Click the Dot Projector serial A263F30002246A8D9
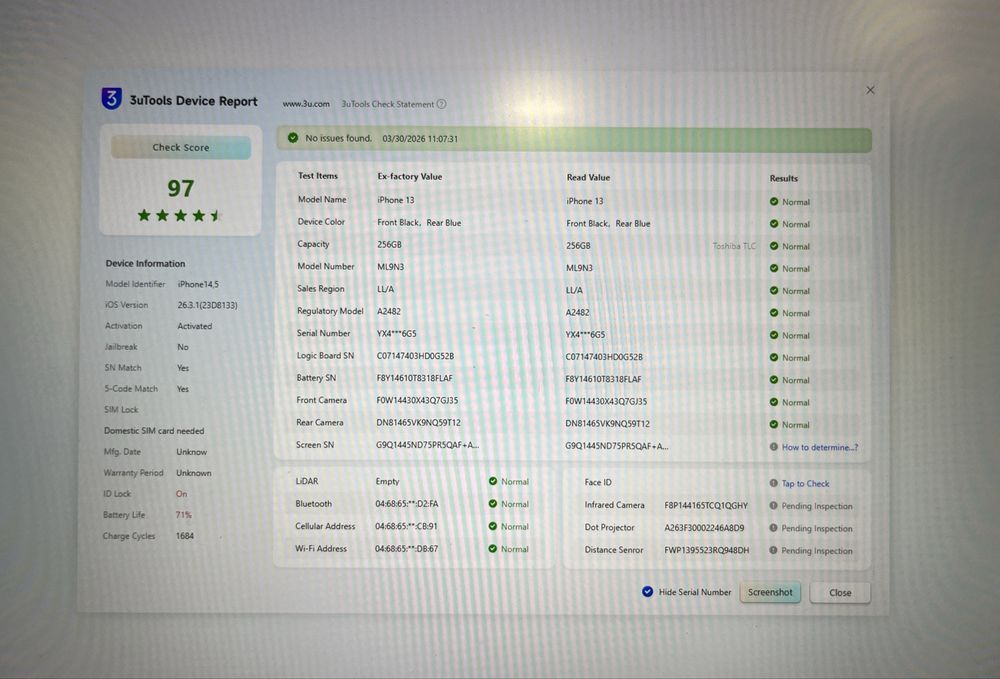The width and height of the screenshot is (1000, 679). pos(704,528)
